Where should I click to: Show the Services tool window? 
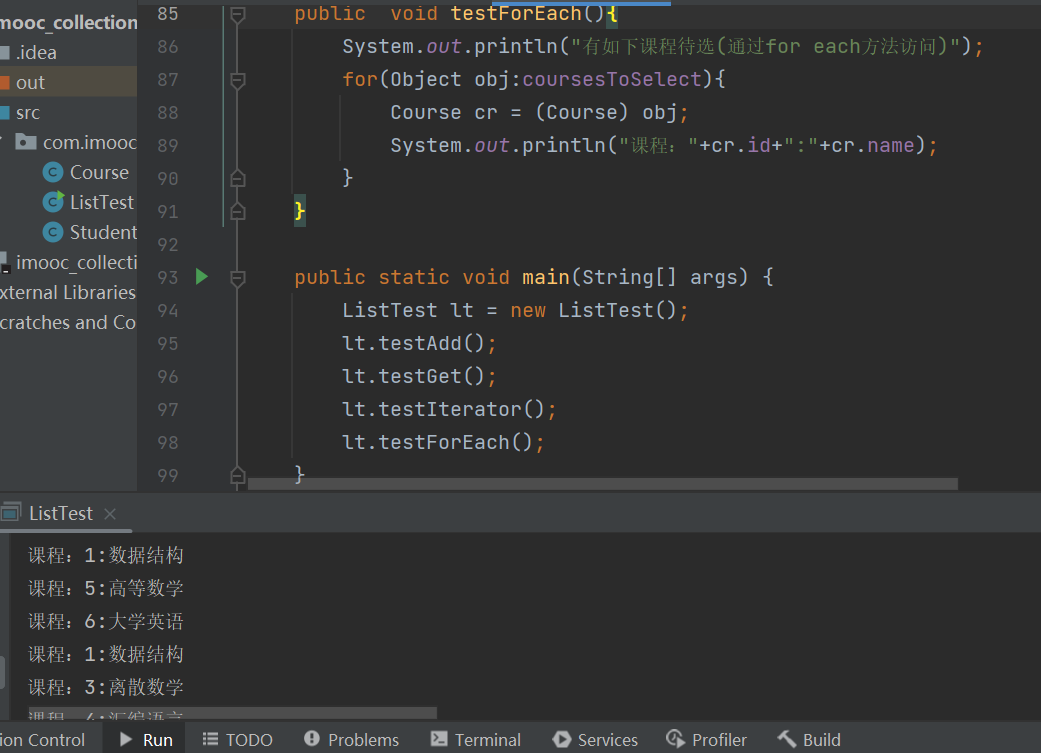point(595,740)
